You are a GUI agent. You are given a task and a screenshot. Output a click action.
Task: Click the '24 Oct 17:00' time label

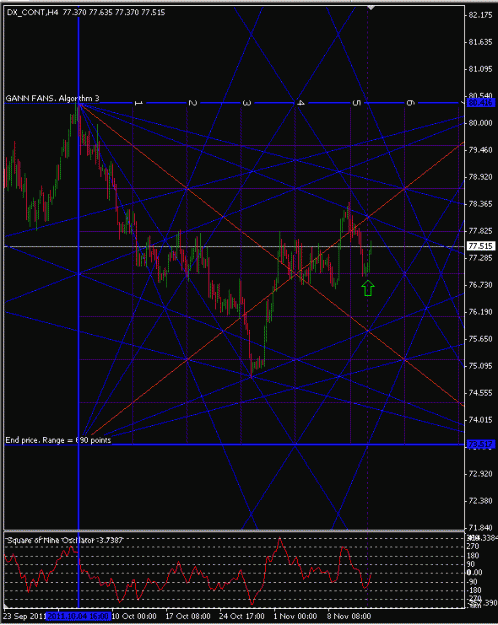242,616
